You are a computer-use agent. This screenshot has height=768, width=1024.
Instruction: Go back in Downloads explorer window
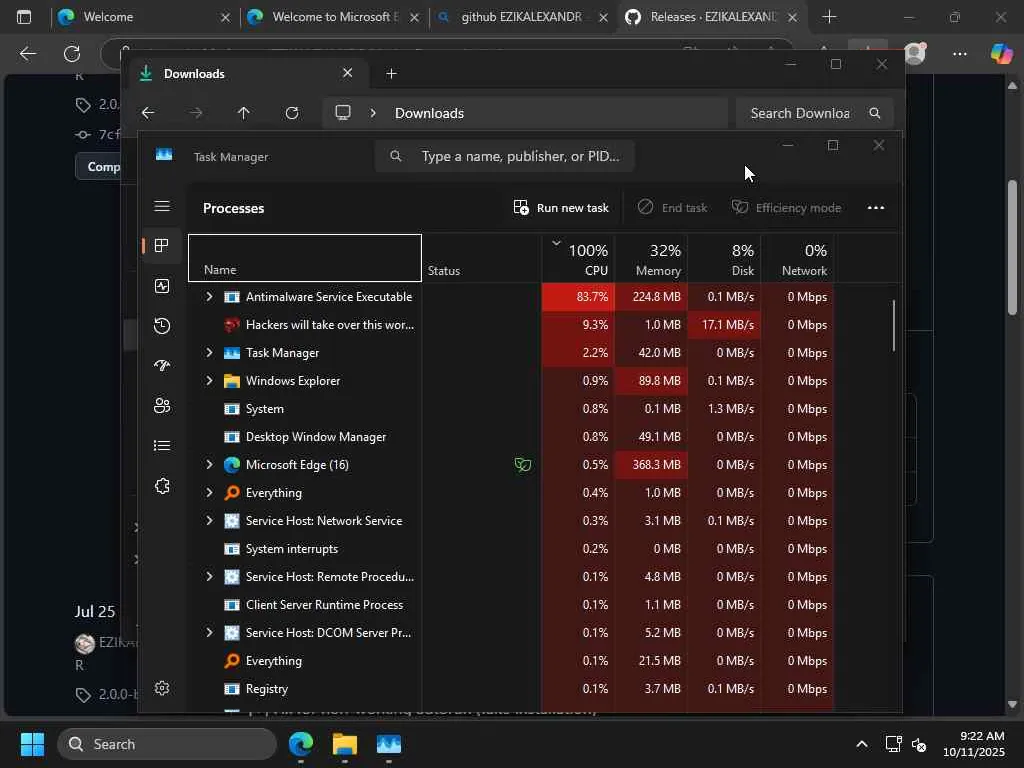tap(148, 113)
